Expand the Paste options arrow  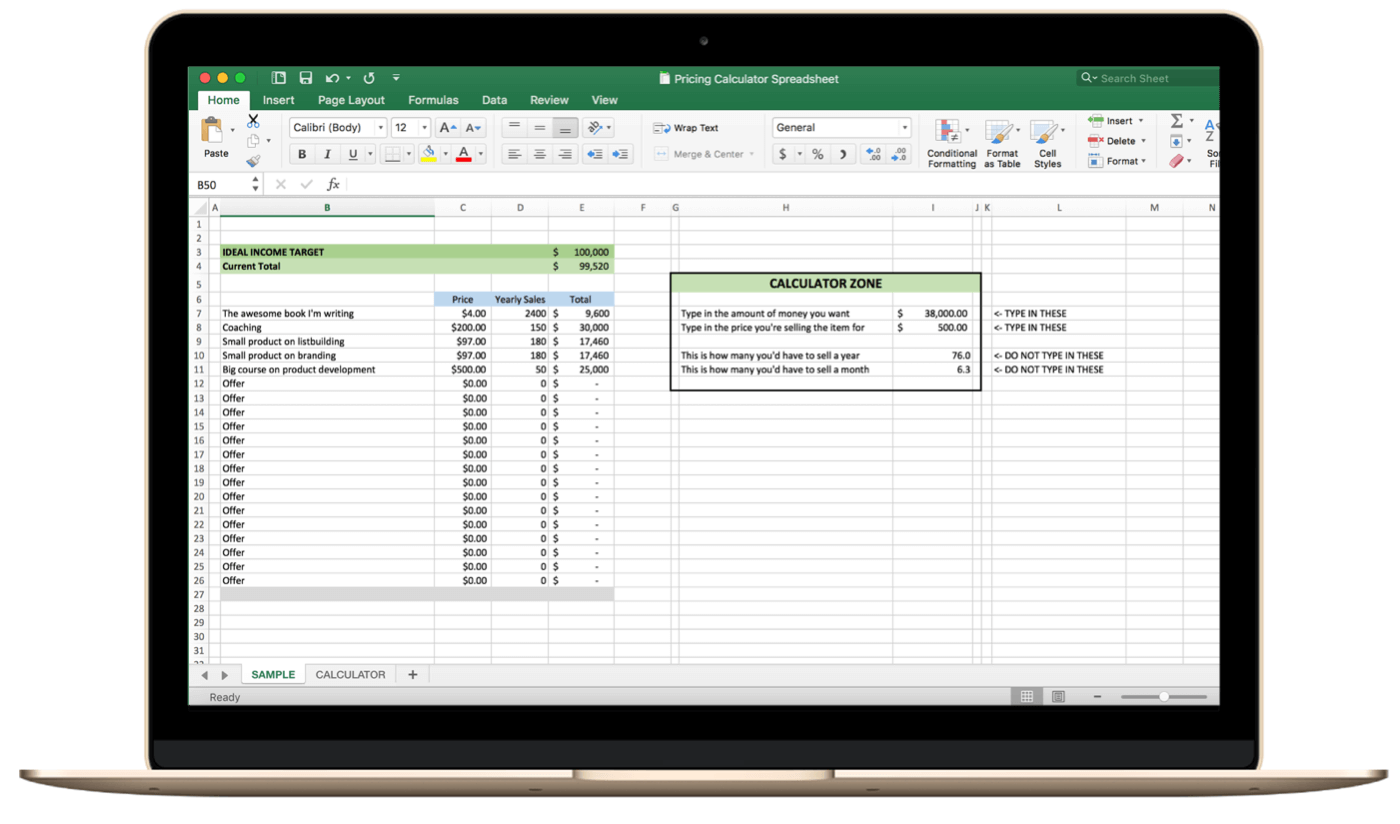pyautogui.click(x=232, y=131)
